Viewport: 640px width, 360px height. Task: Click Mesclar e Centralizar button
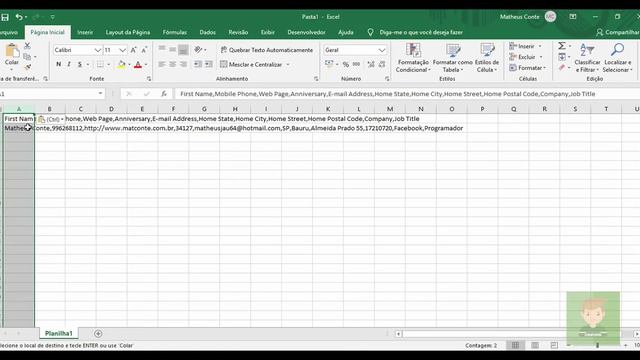[251, 64]
